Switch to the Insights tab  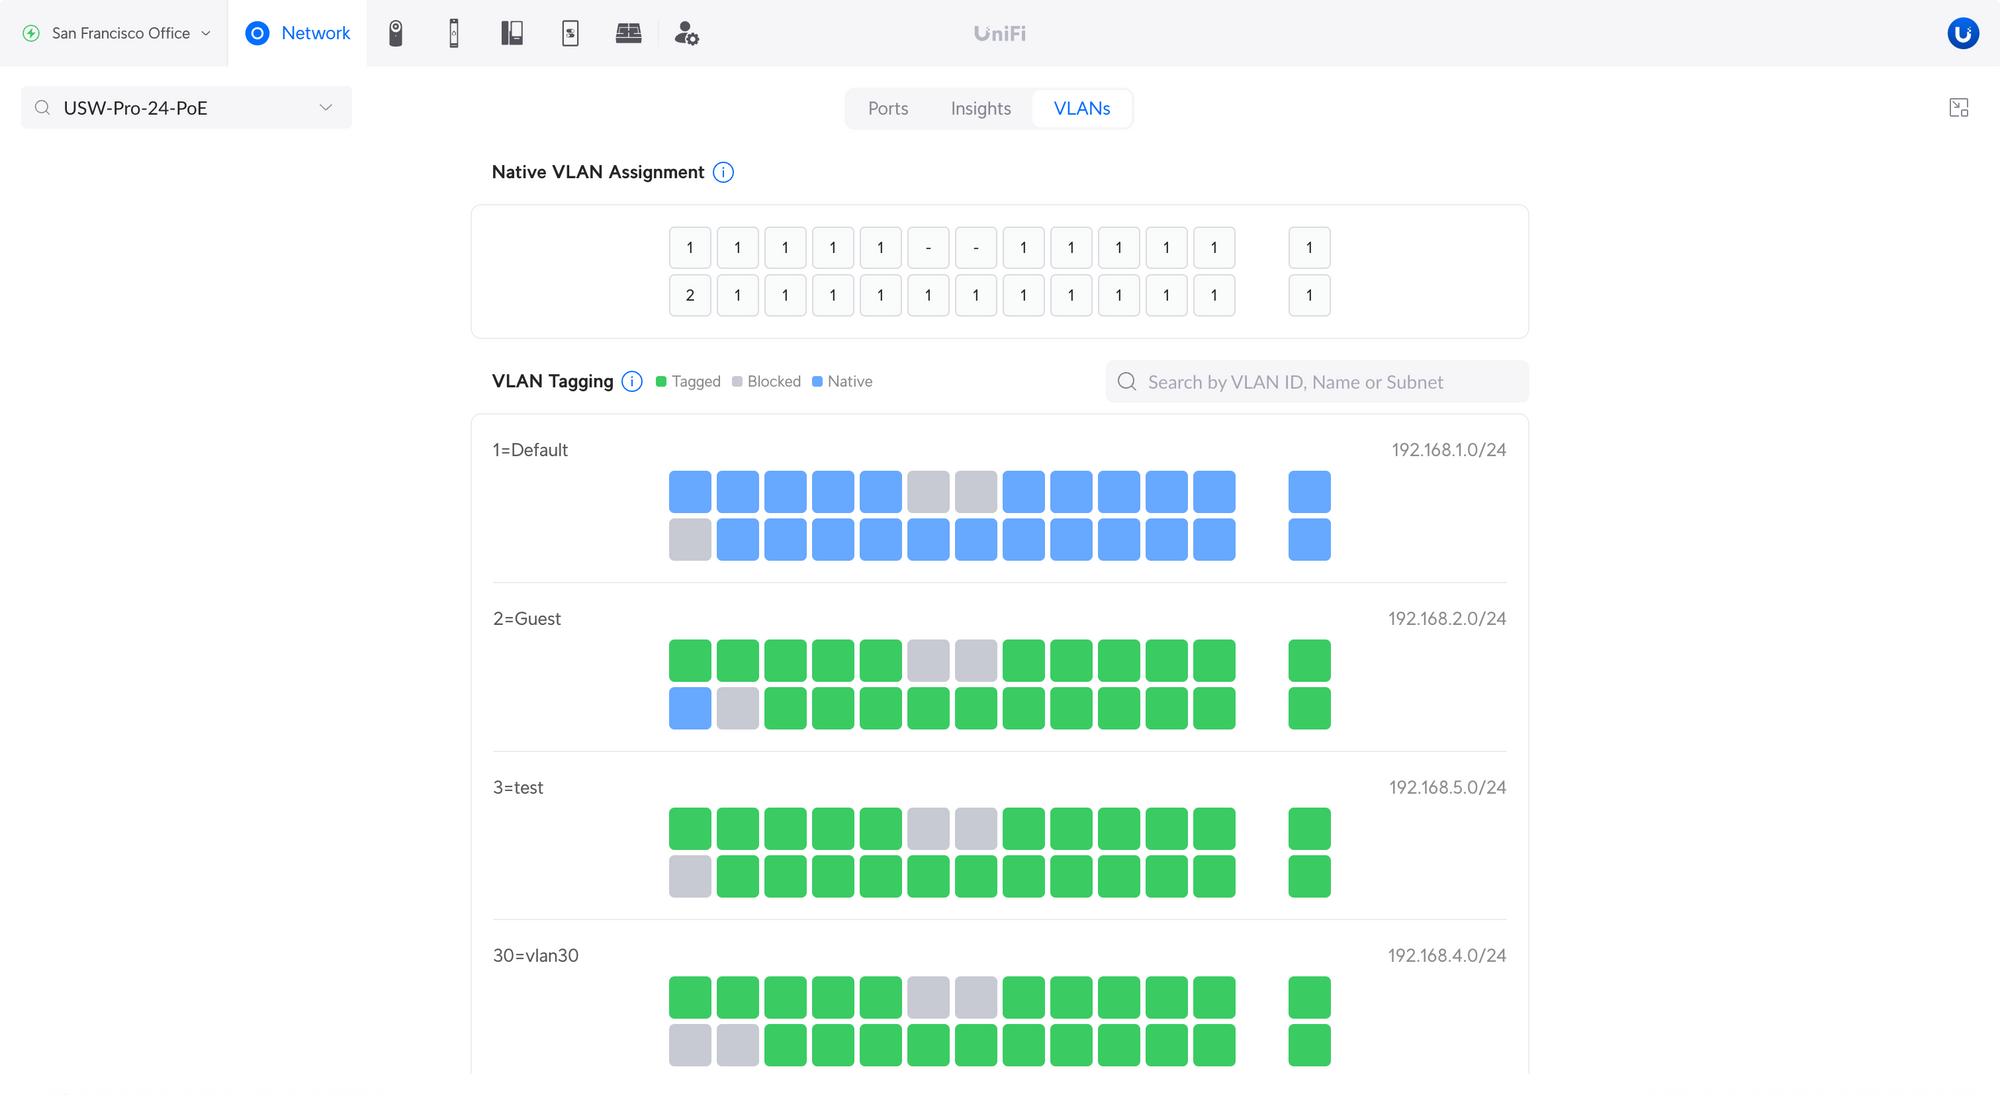pyautogui.click(x=980, y=108)
